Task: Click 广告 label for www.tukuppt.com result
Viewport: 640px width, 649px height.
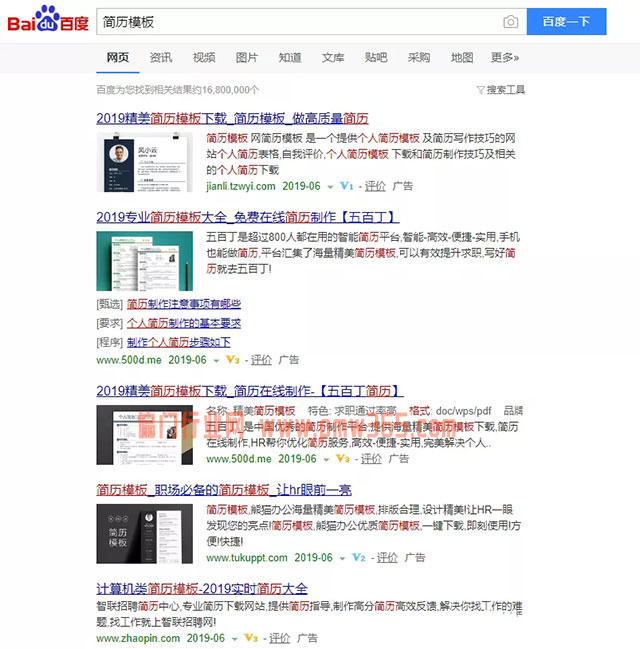Action: 415,557
